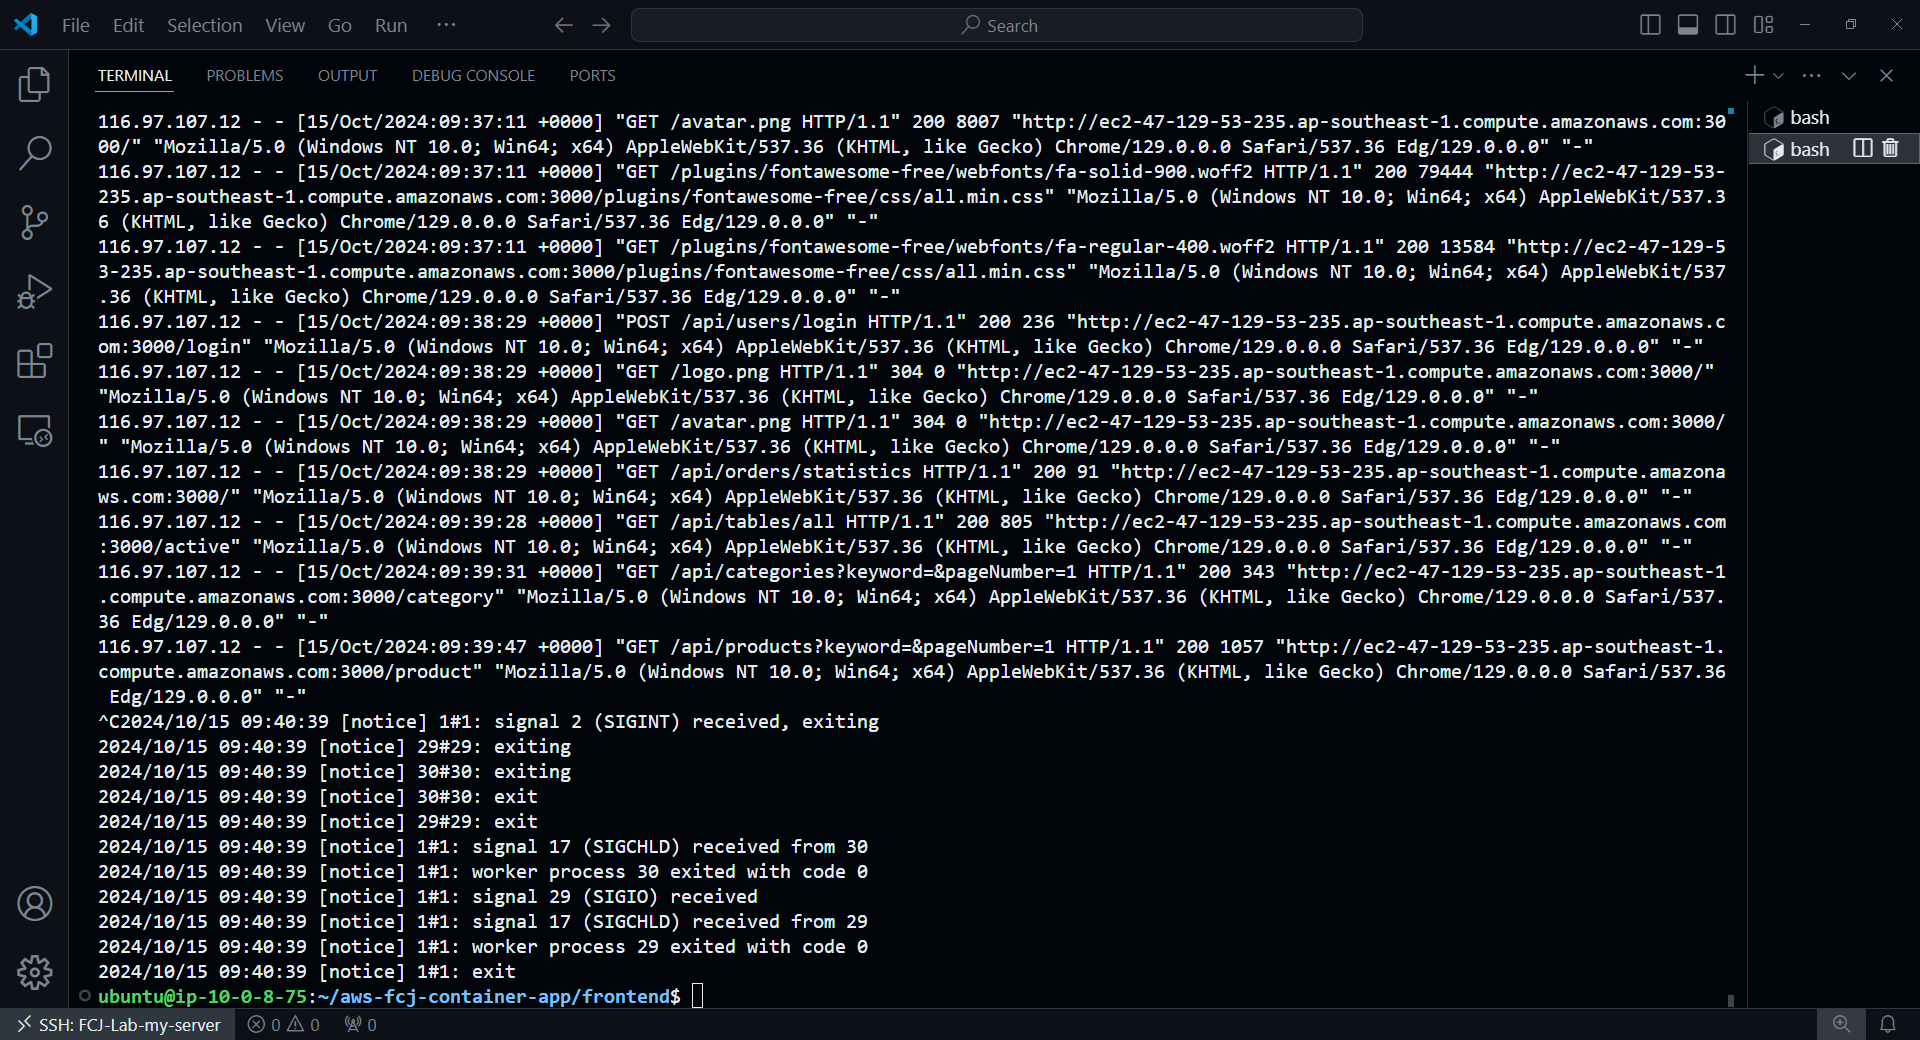The height and width of the screenshot is (1040, 1920).
Task: Toggle the bottom panel layout
Action: click(x=1688, y=25)
